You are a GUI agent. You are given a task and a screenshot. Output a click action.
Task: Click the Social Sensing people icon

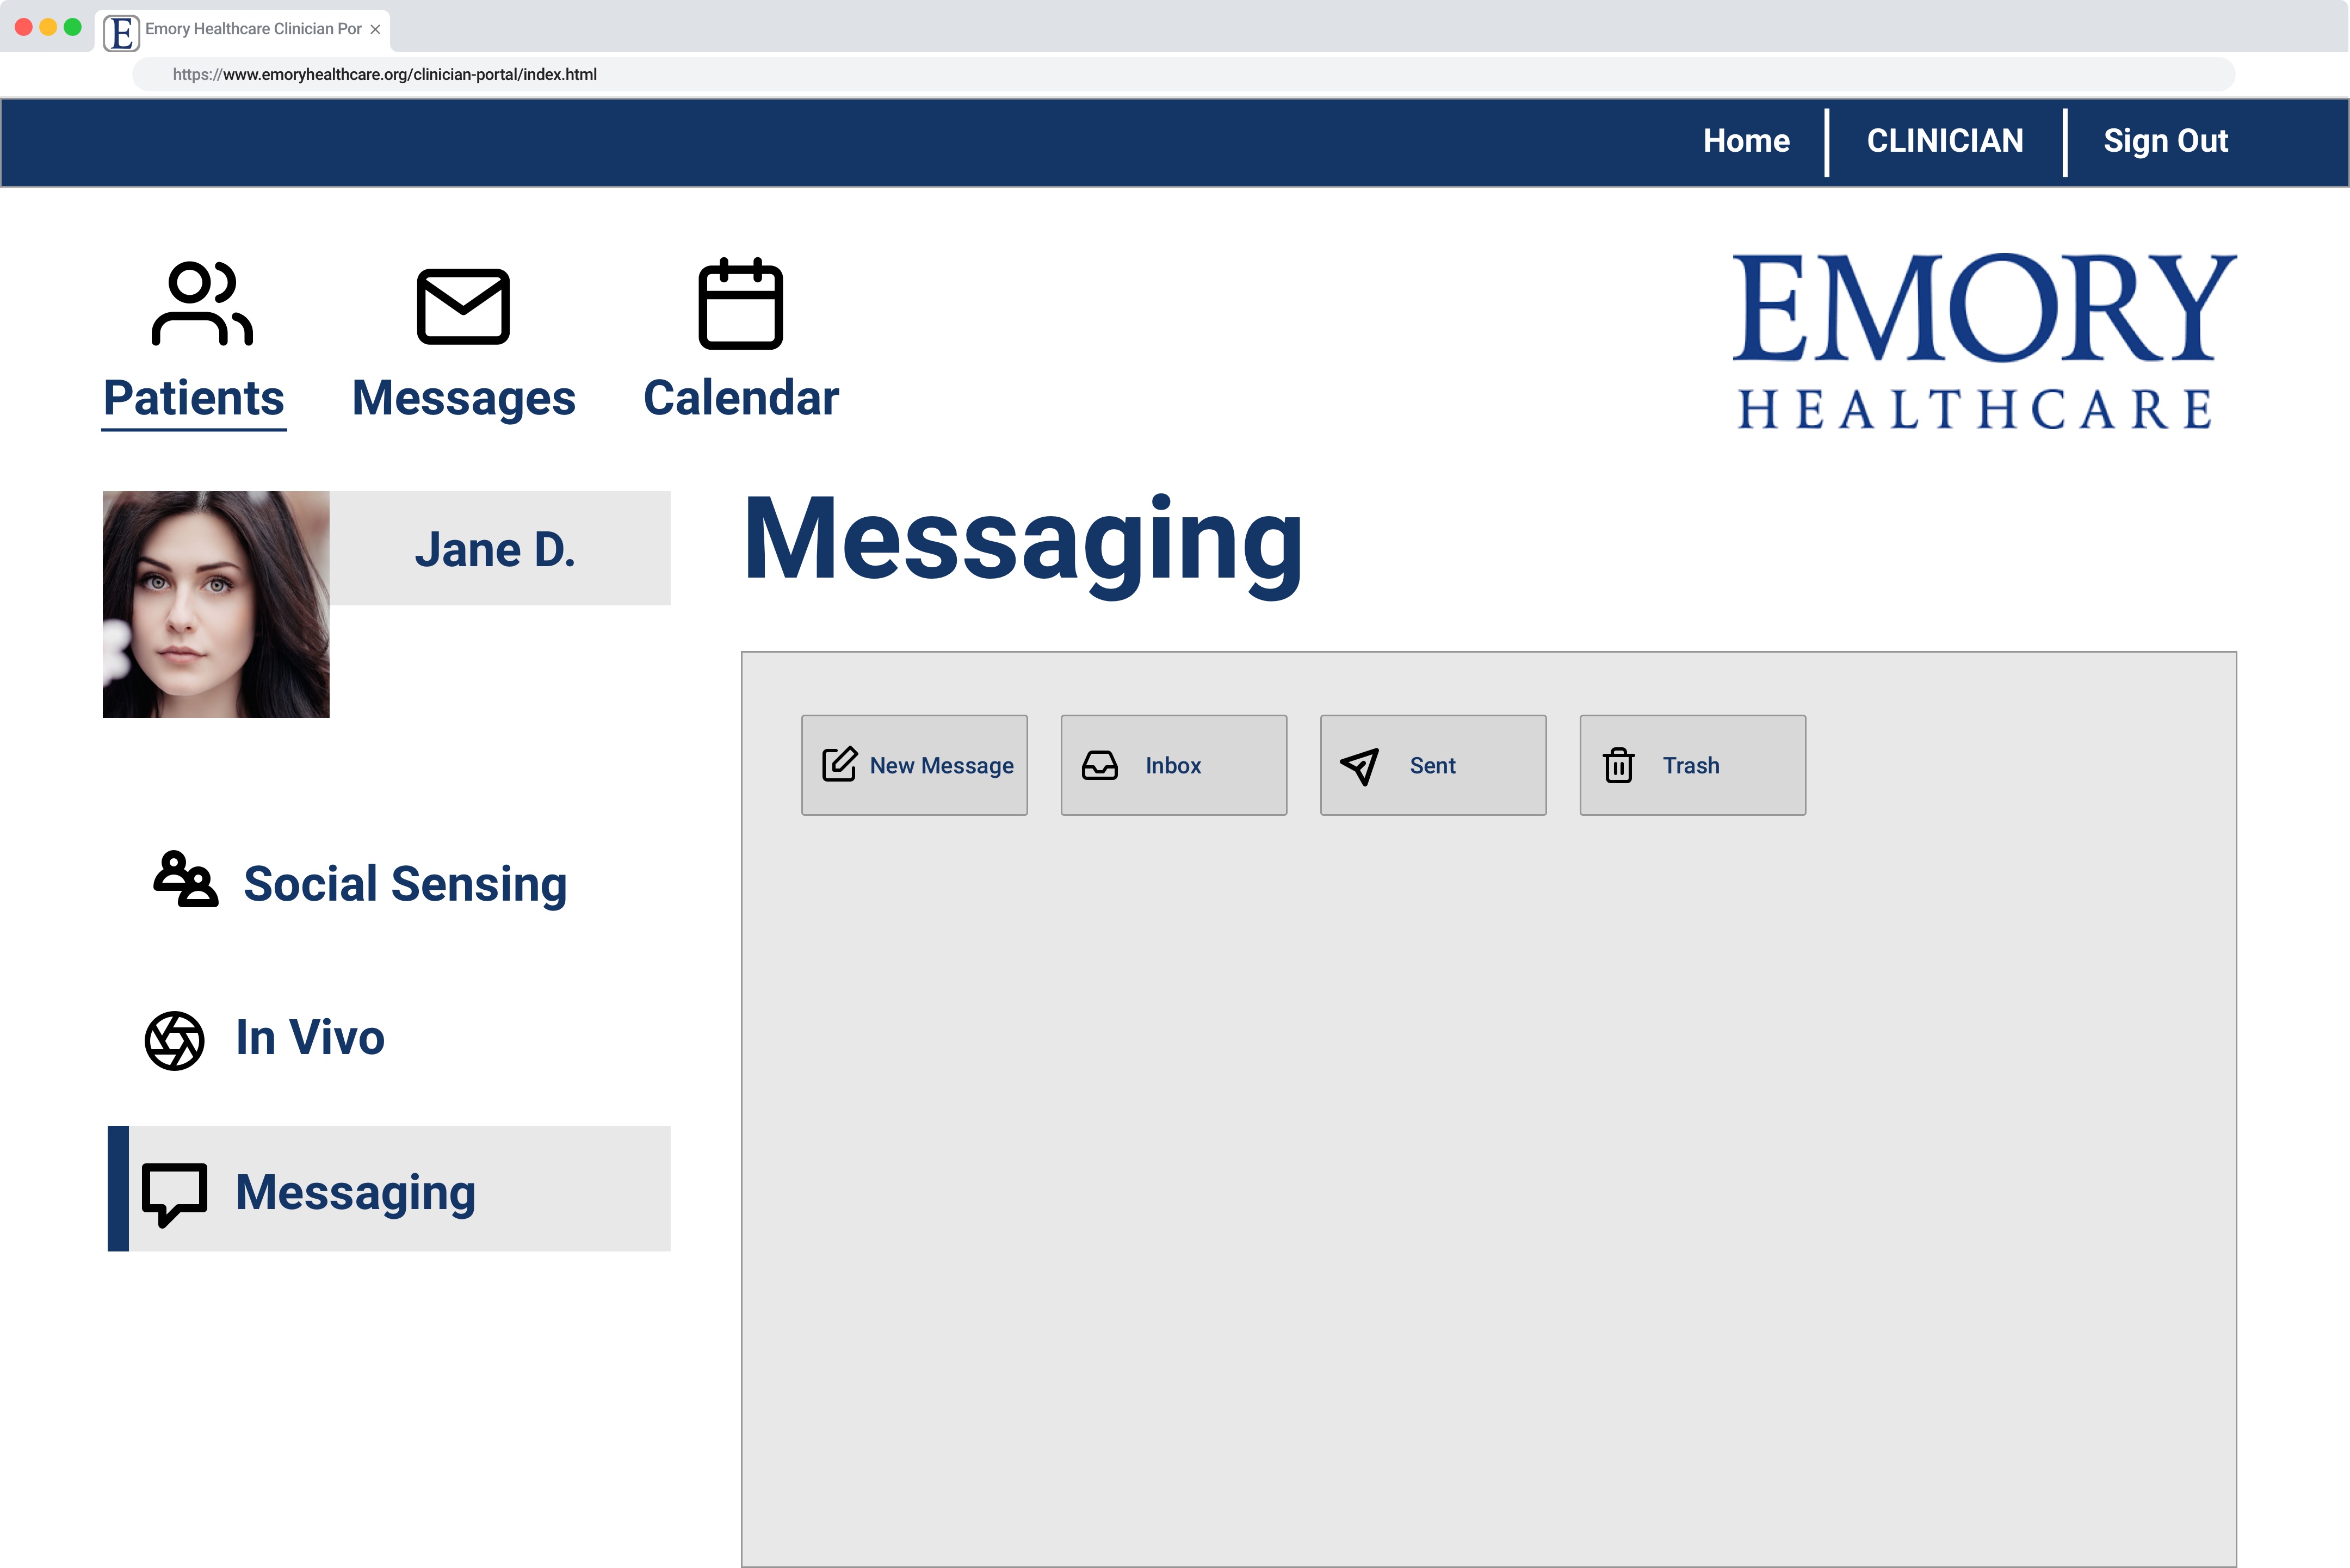point(186,879)
